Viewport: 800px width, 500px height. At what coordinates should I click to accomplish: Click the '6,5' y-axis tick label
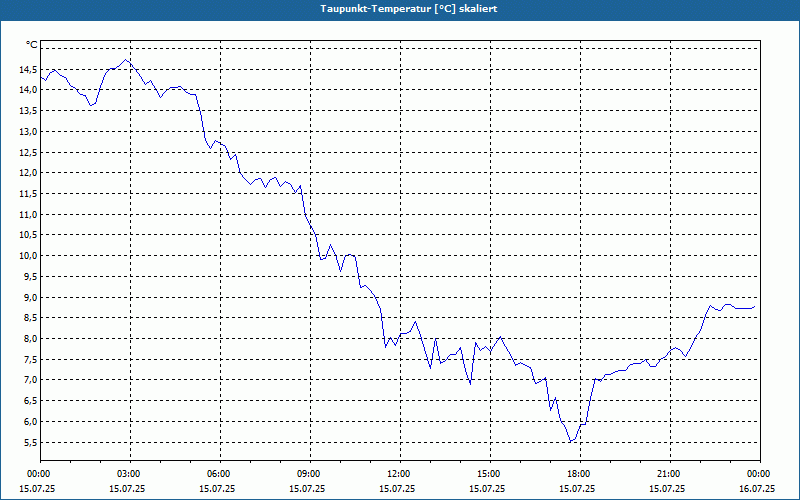point(31,401)
